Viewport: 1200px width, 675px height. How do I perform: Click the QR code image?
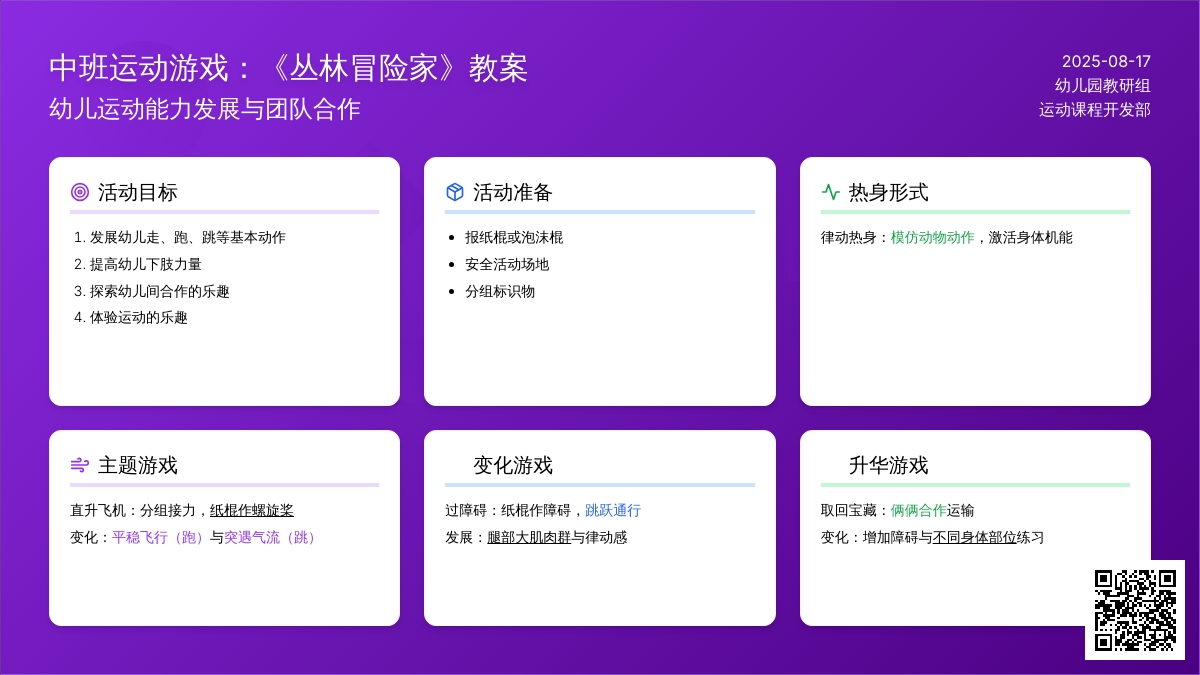click(x=1135, y=610)
